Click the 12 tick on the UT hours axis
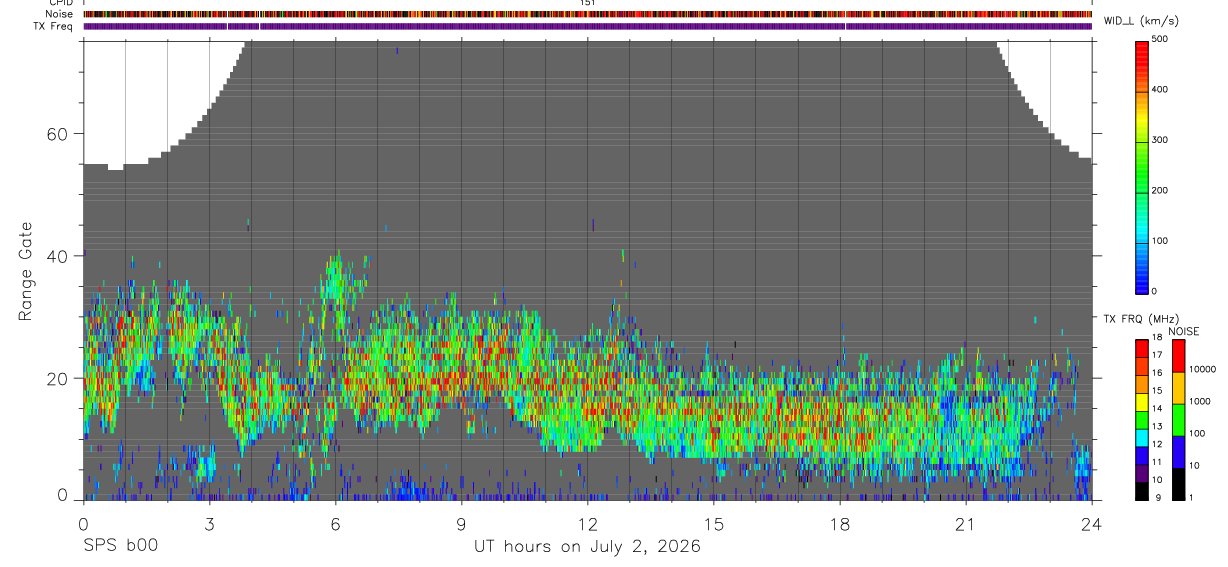The image size is (1228, 567). pos(588,523)
